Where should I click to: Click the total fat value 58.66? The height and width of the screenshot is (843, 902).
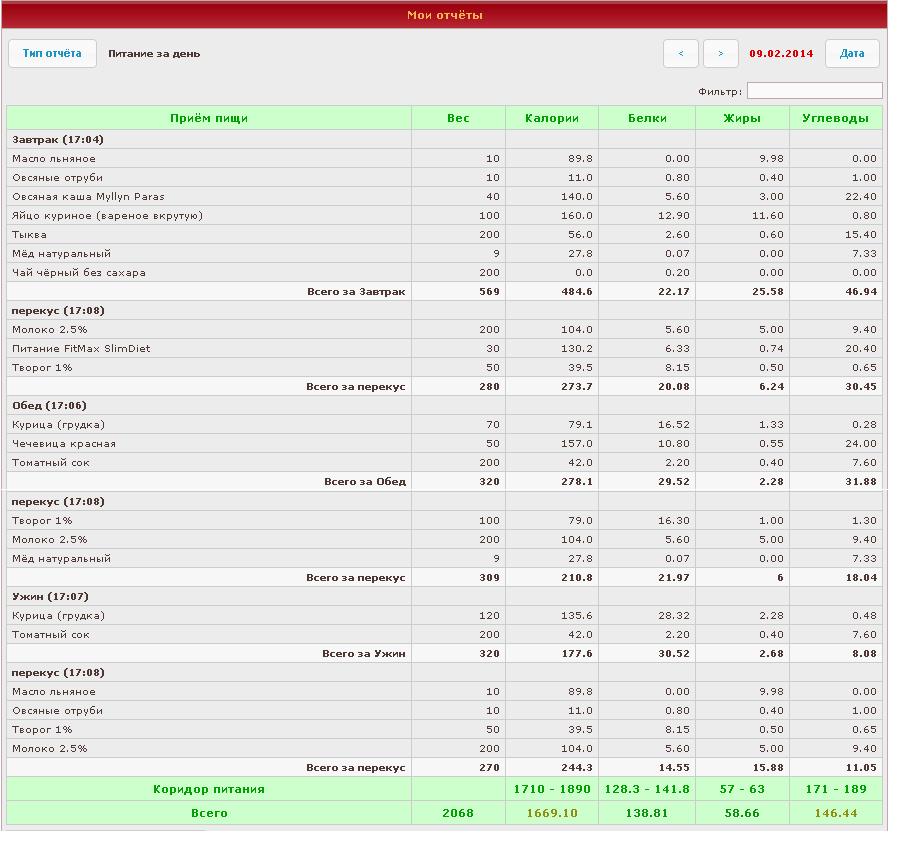pos(742,814)
